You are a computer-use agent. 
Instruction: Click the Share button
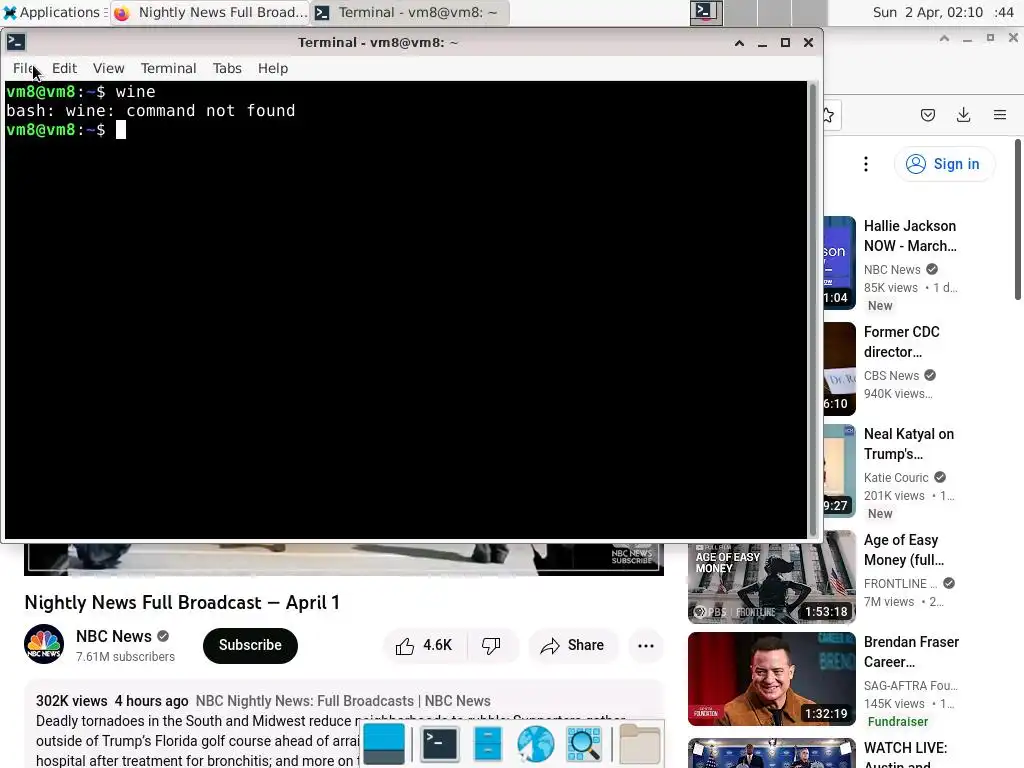click(x=573, y=645)
